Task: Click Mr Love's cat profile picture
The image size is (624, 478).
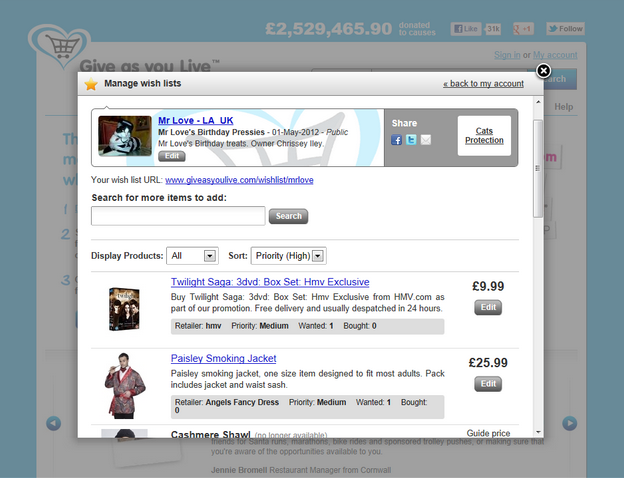Action: point(125,138)
